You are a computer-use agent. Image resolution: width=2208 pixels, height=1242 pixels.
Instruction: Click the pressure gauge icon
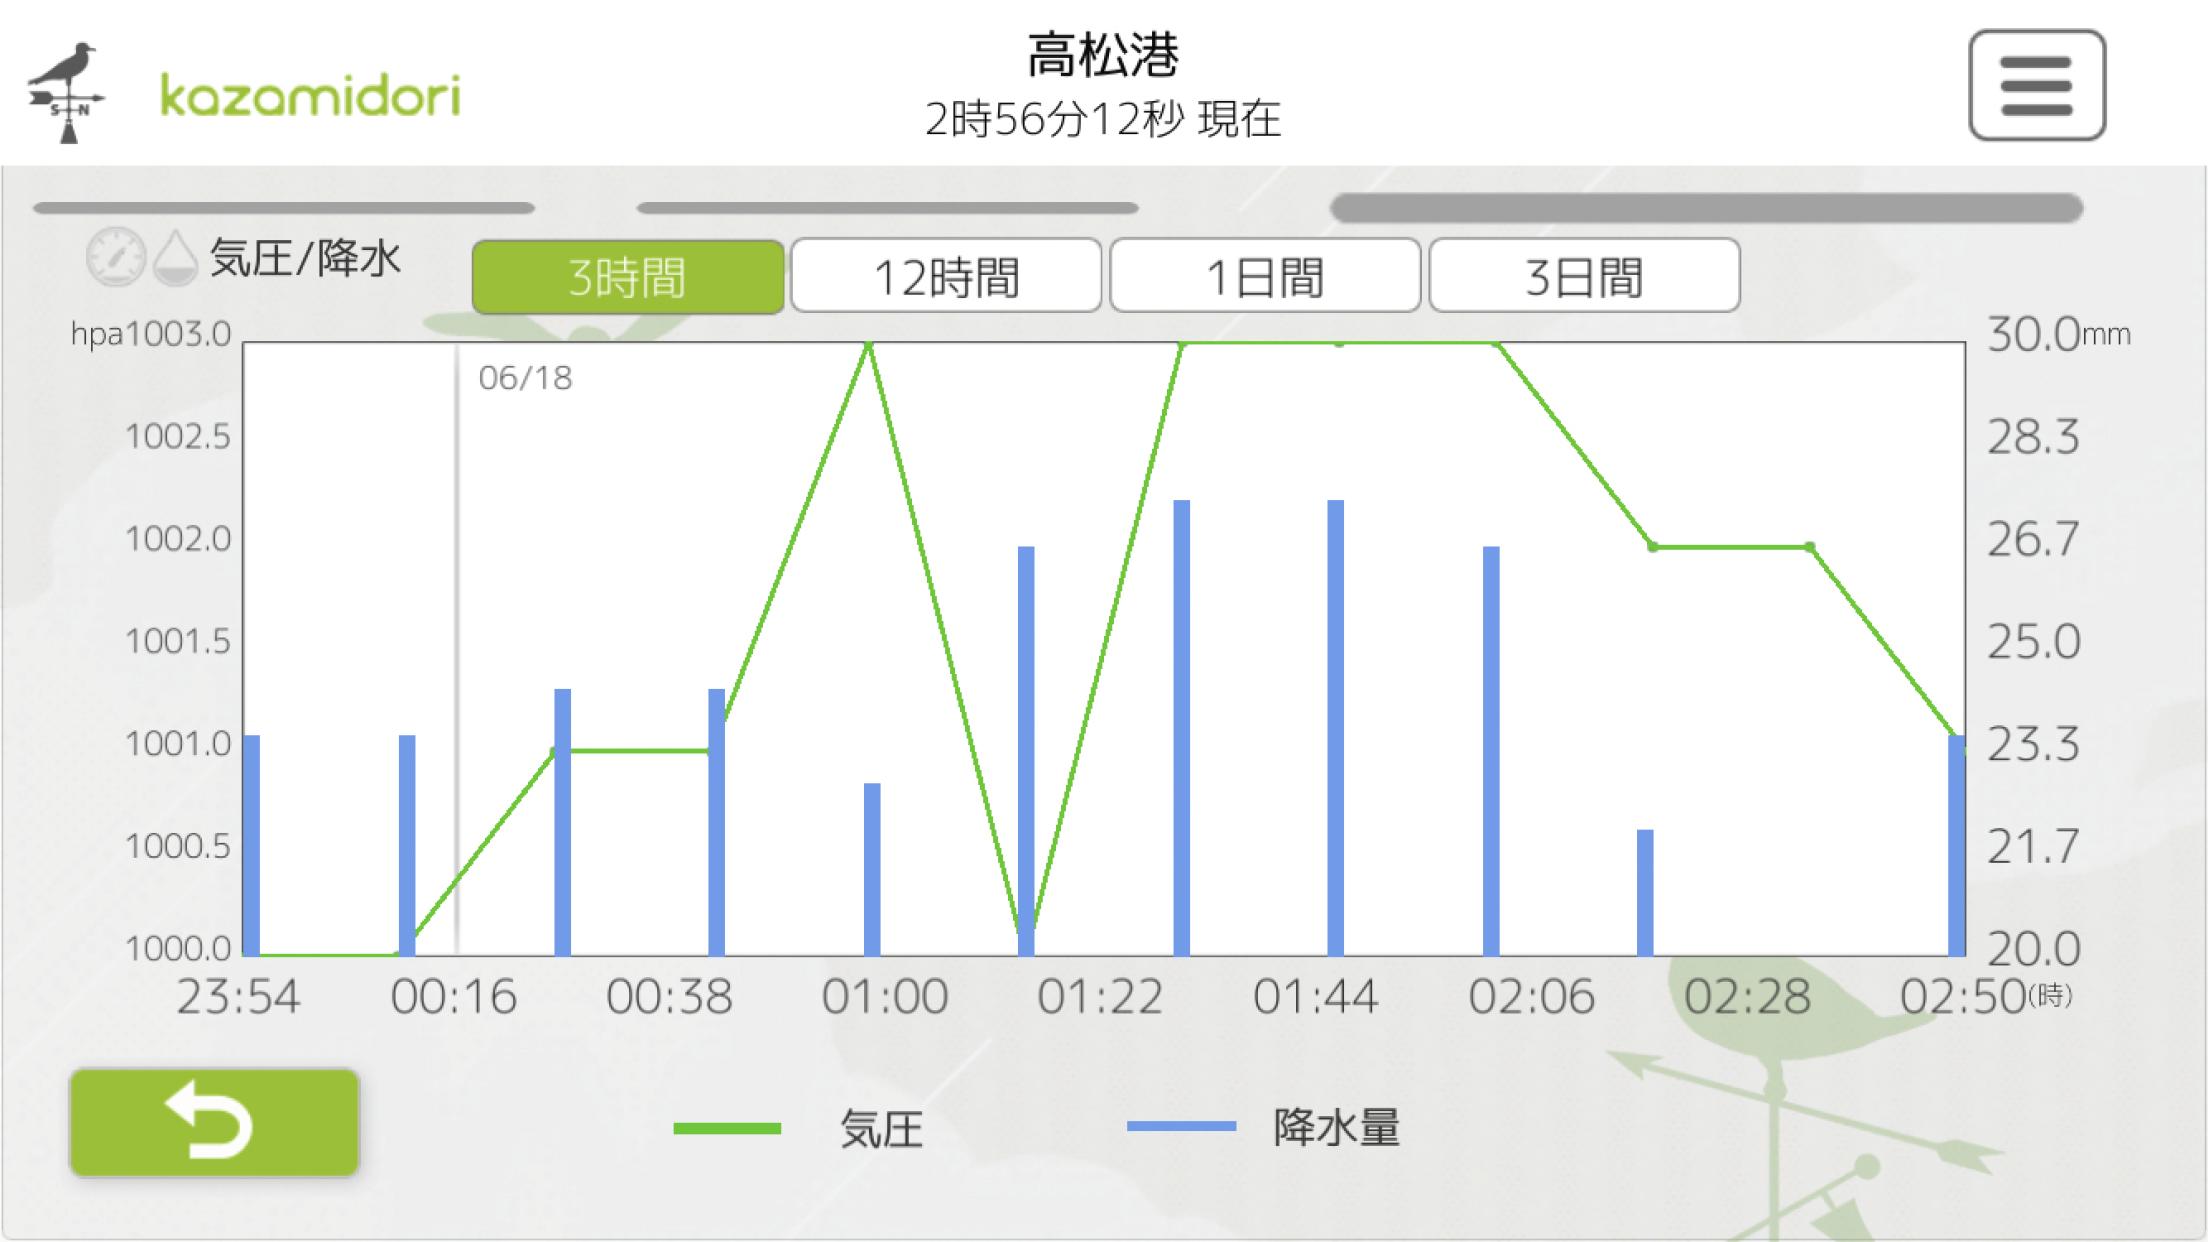[x=115, y=257]
